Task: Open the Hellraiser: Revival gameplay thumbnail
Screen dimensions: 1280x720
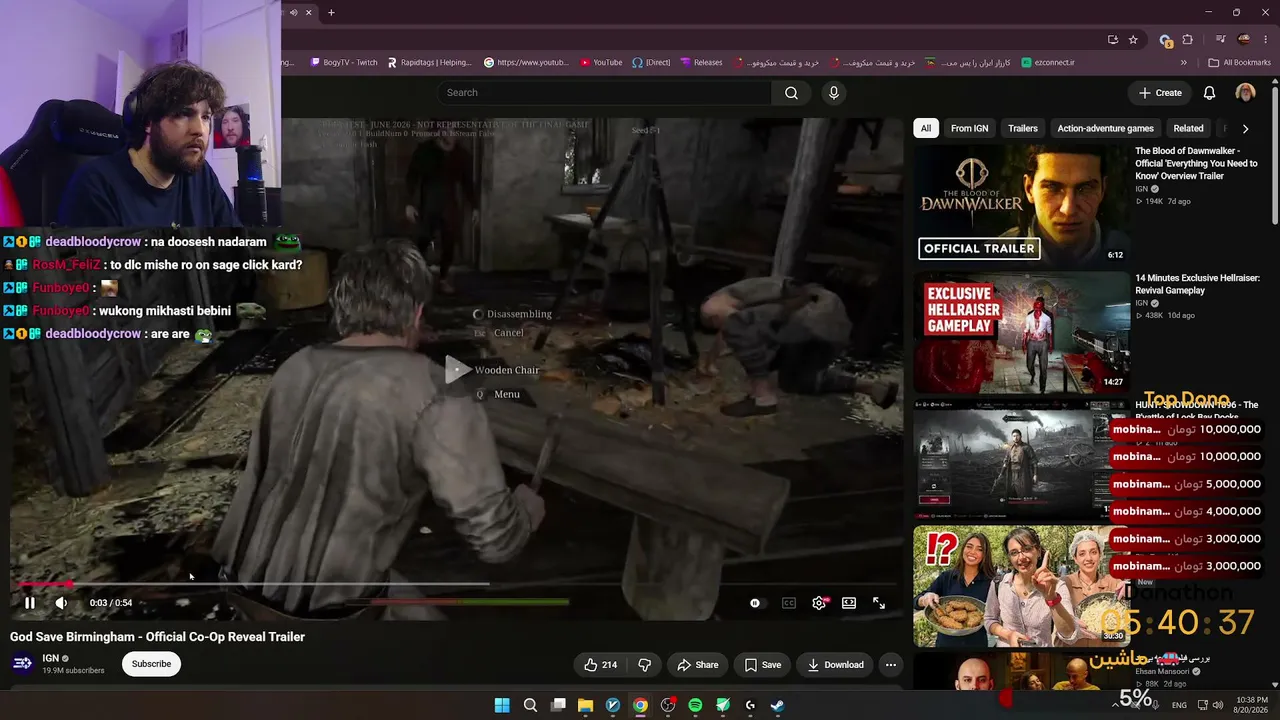Action: tap(1021, 332)
